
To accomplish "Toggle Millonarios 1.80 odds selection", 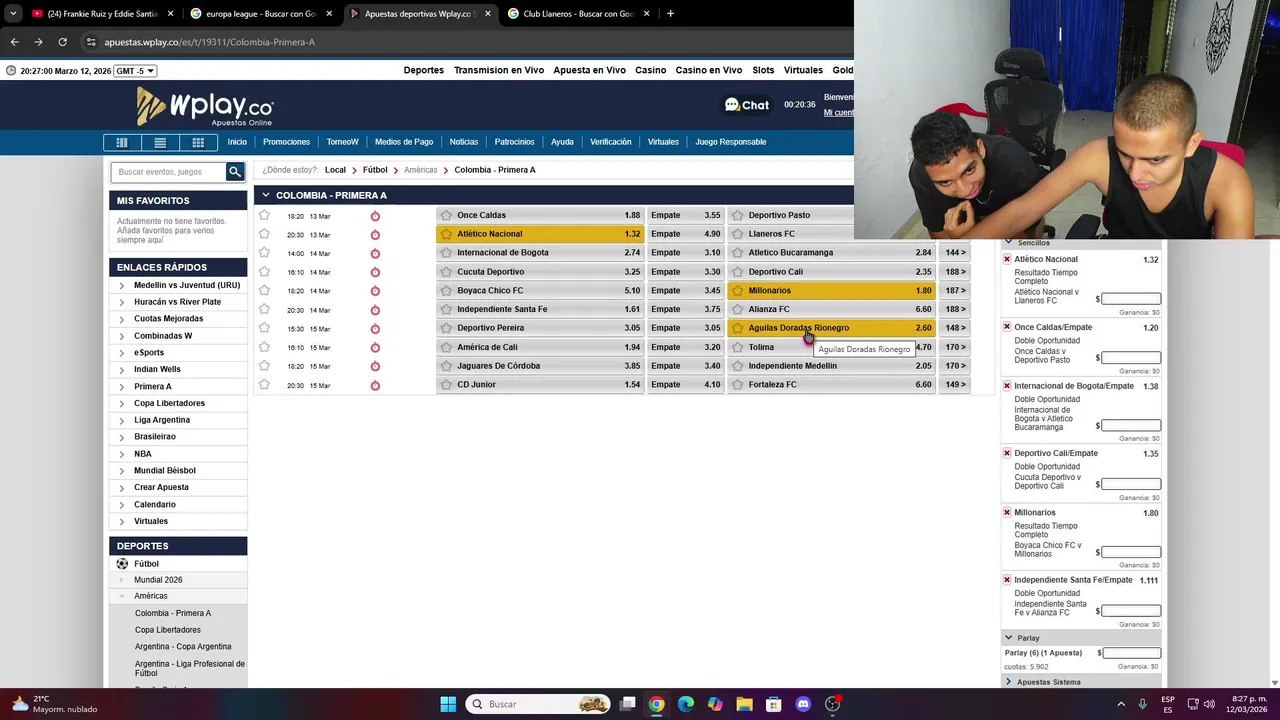I will (x=831, y=291).
